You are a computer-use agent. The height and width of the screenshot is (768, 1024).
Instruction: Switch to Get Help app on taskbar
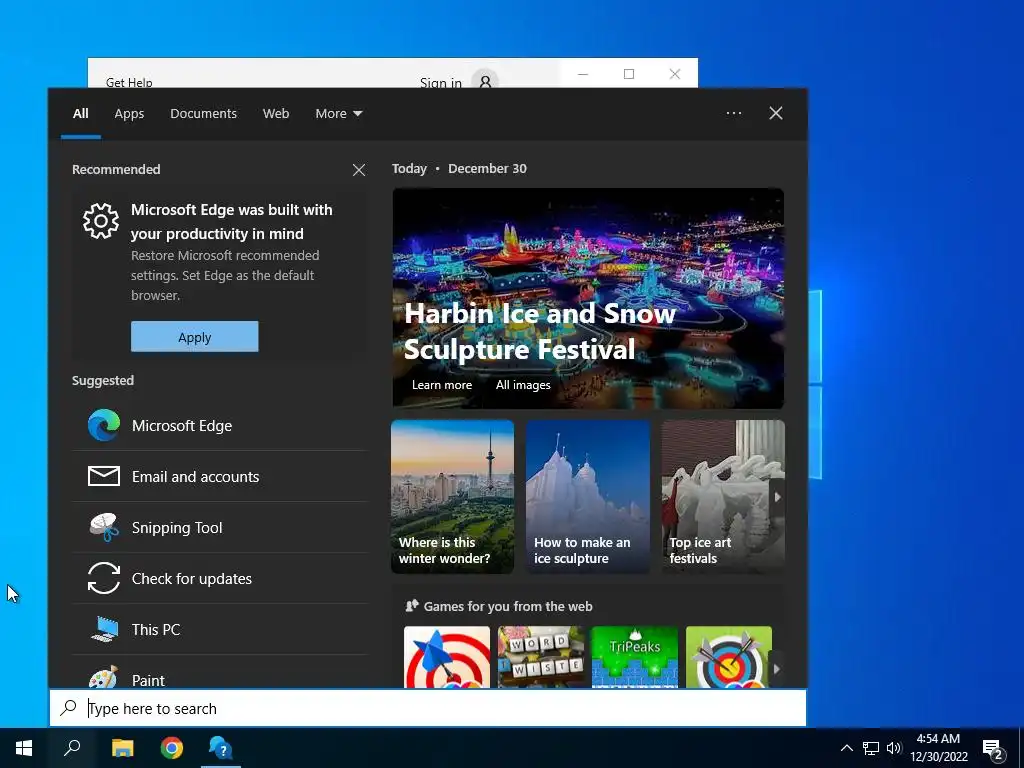[x=221, y=748]
